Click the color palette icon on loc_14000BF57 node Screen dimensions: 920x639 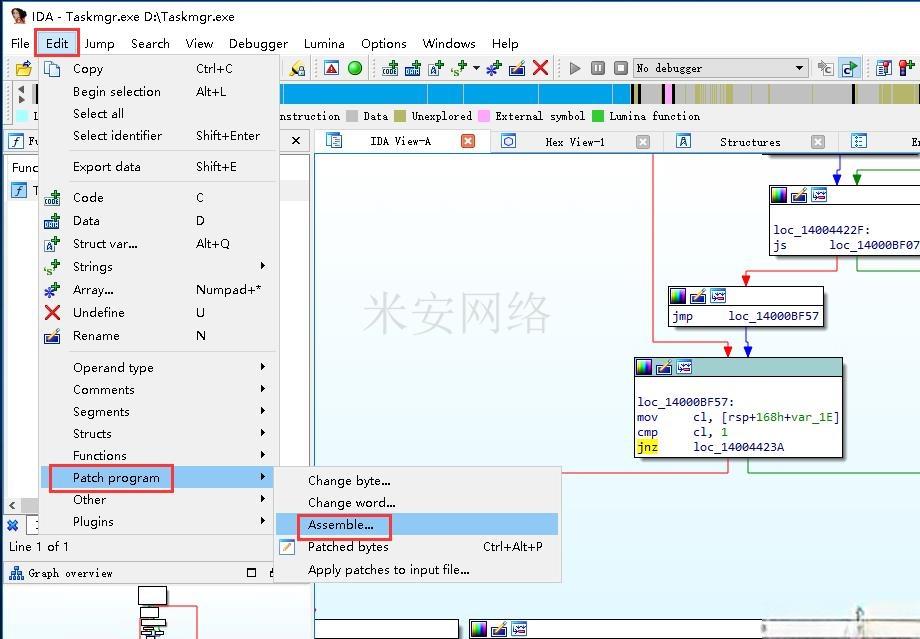[x=644, y=367]
